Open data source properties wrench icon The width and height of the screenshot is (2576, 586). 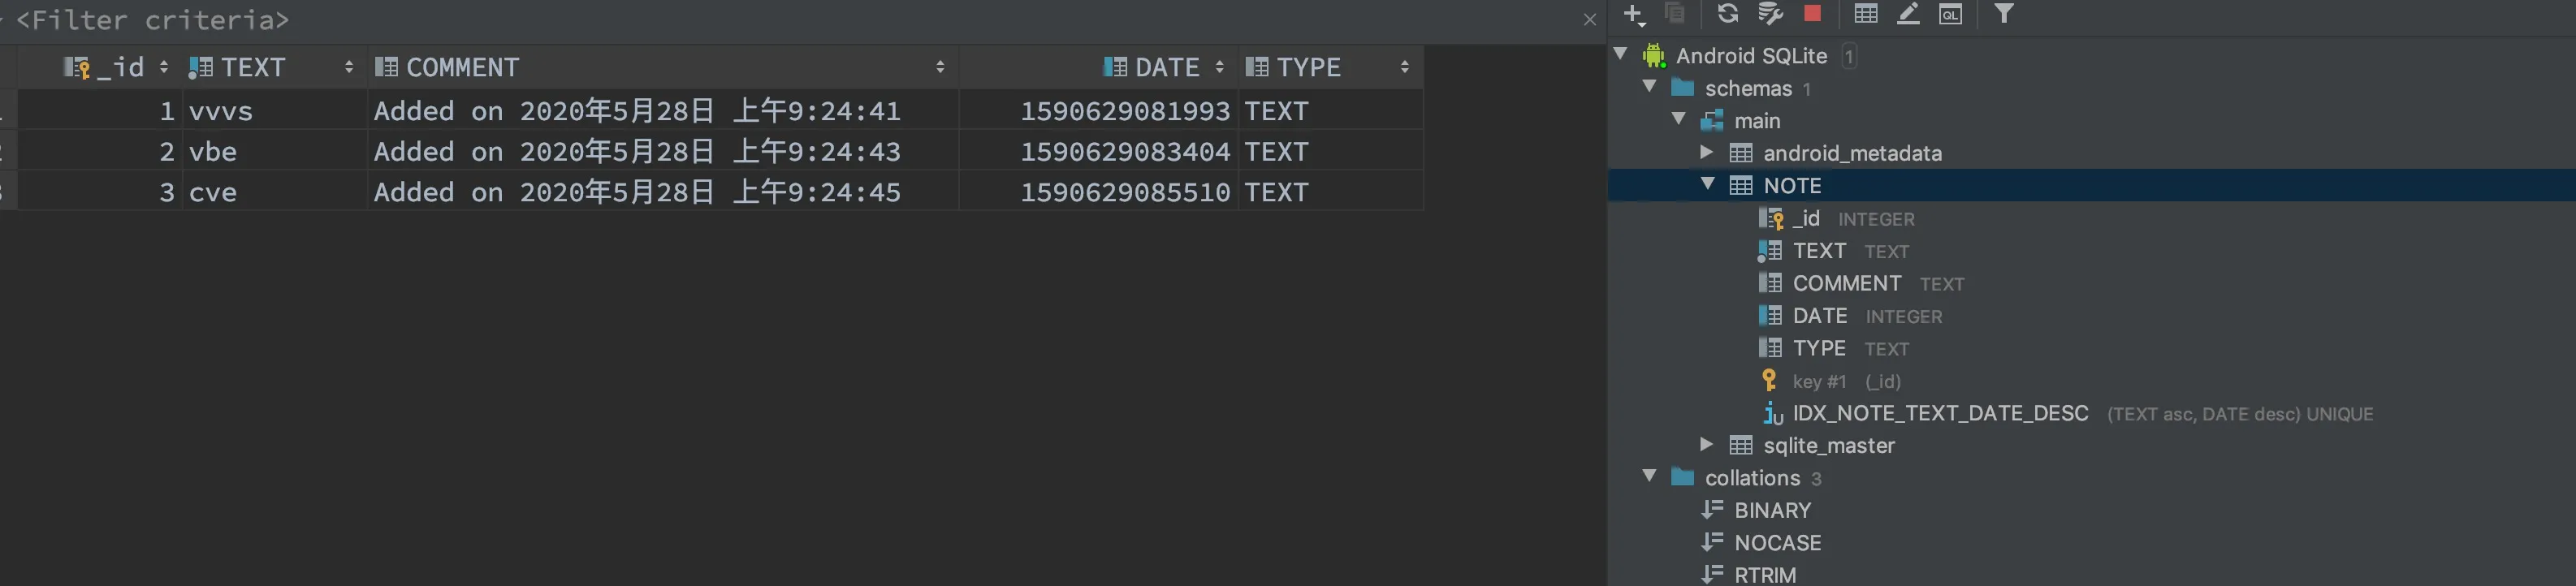1770,14
